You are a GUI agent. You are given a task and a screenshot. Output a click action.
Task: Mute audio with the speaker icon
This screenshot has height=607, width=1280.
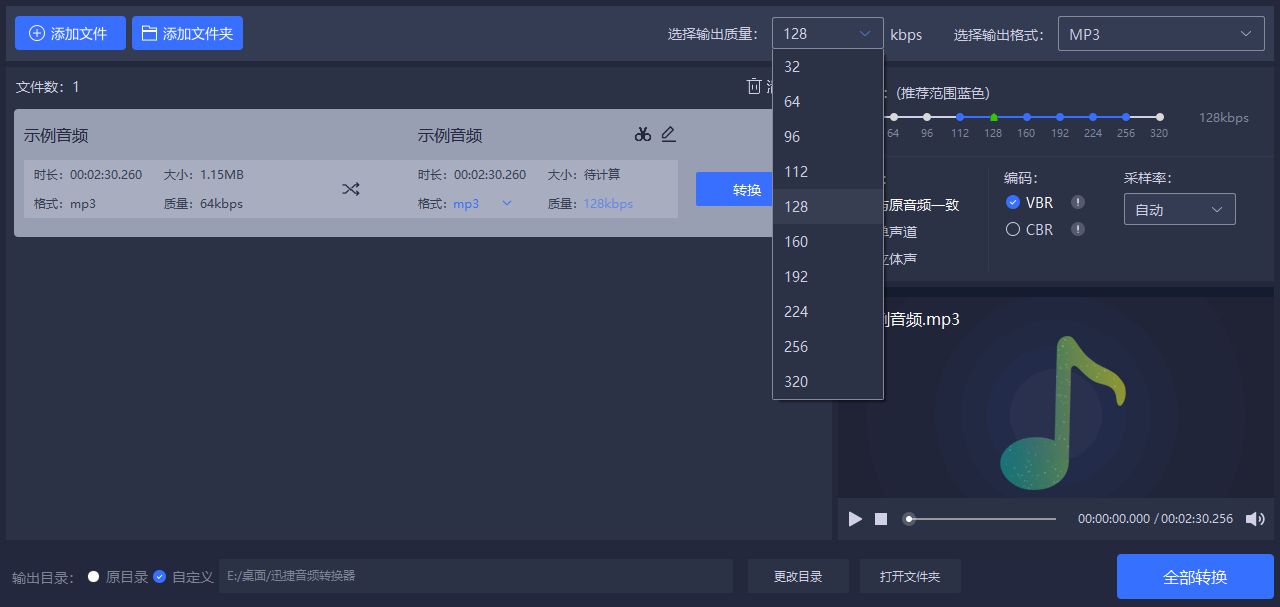[x=1255, y=519]
